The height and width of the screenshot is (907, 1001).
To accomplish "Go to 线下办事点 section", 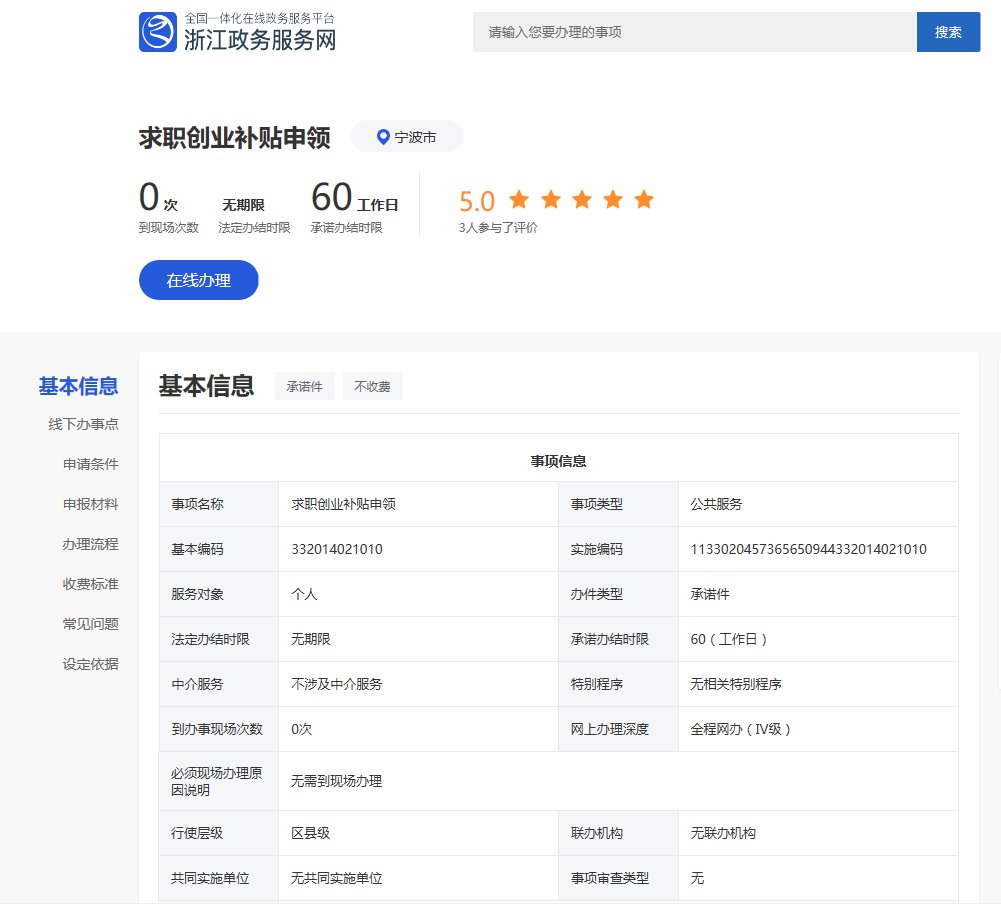I will click(x=83, y=424).
